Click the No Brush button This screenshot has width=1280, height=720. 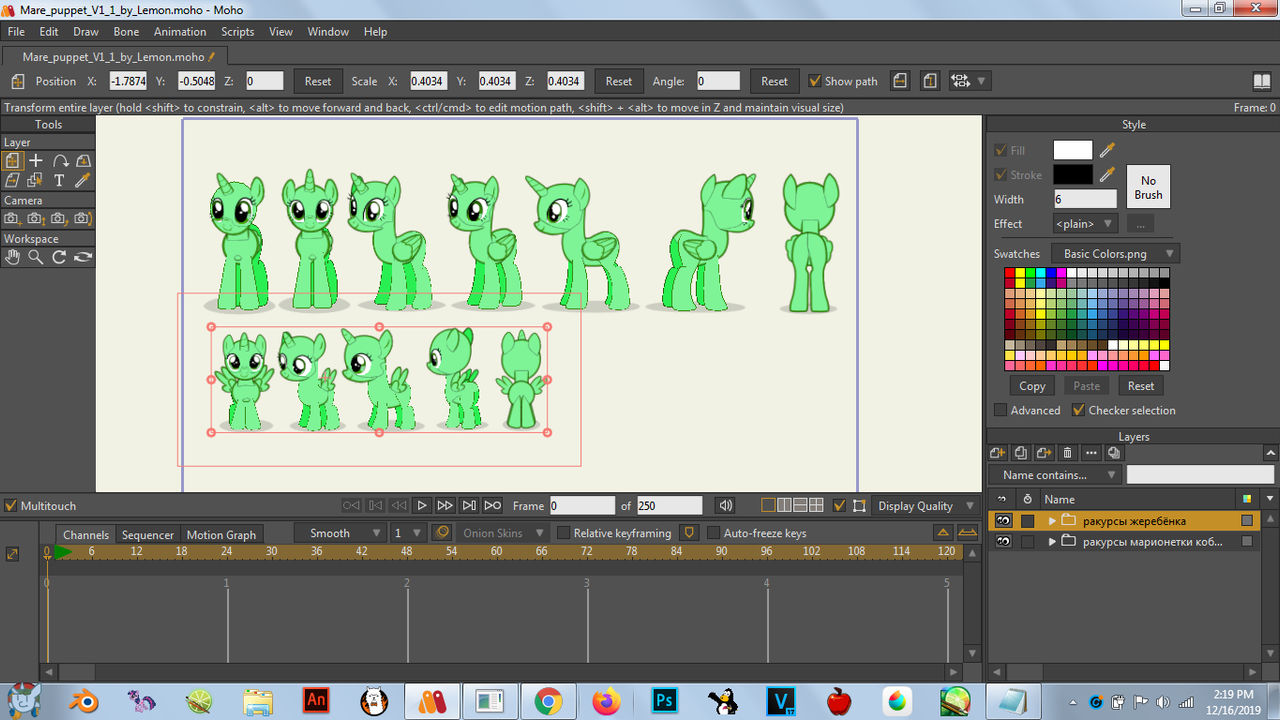coord(1148,187)
